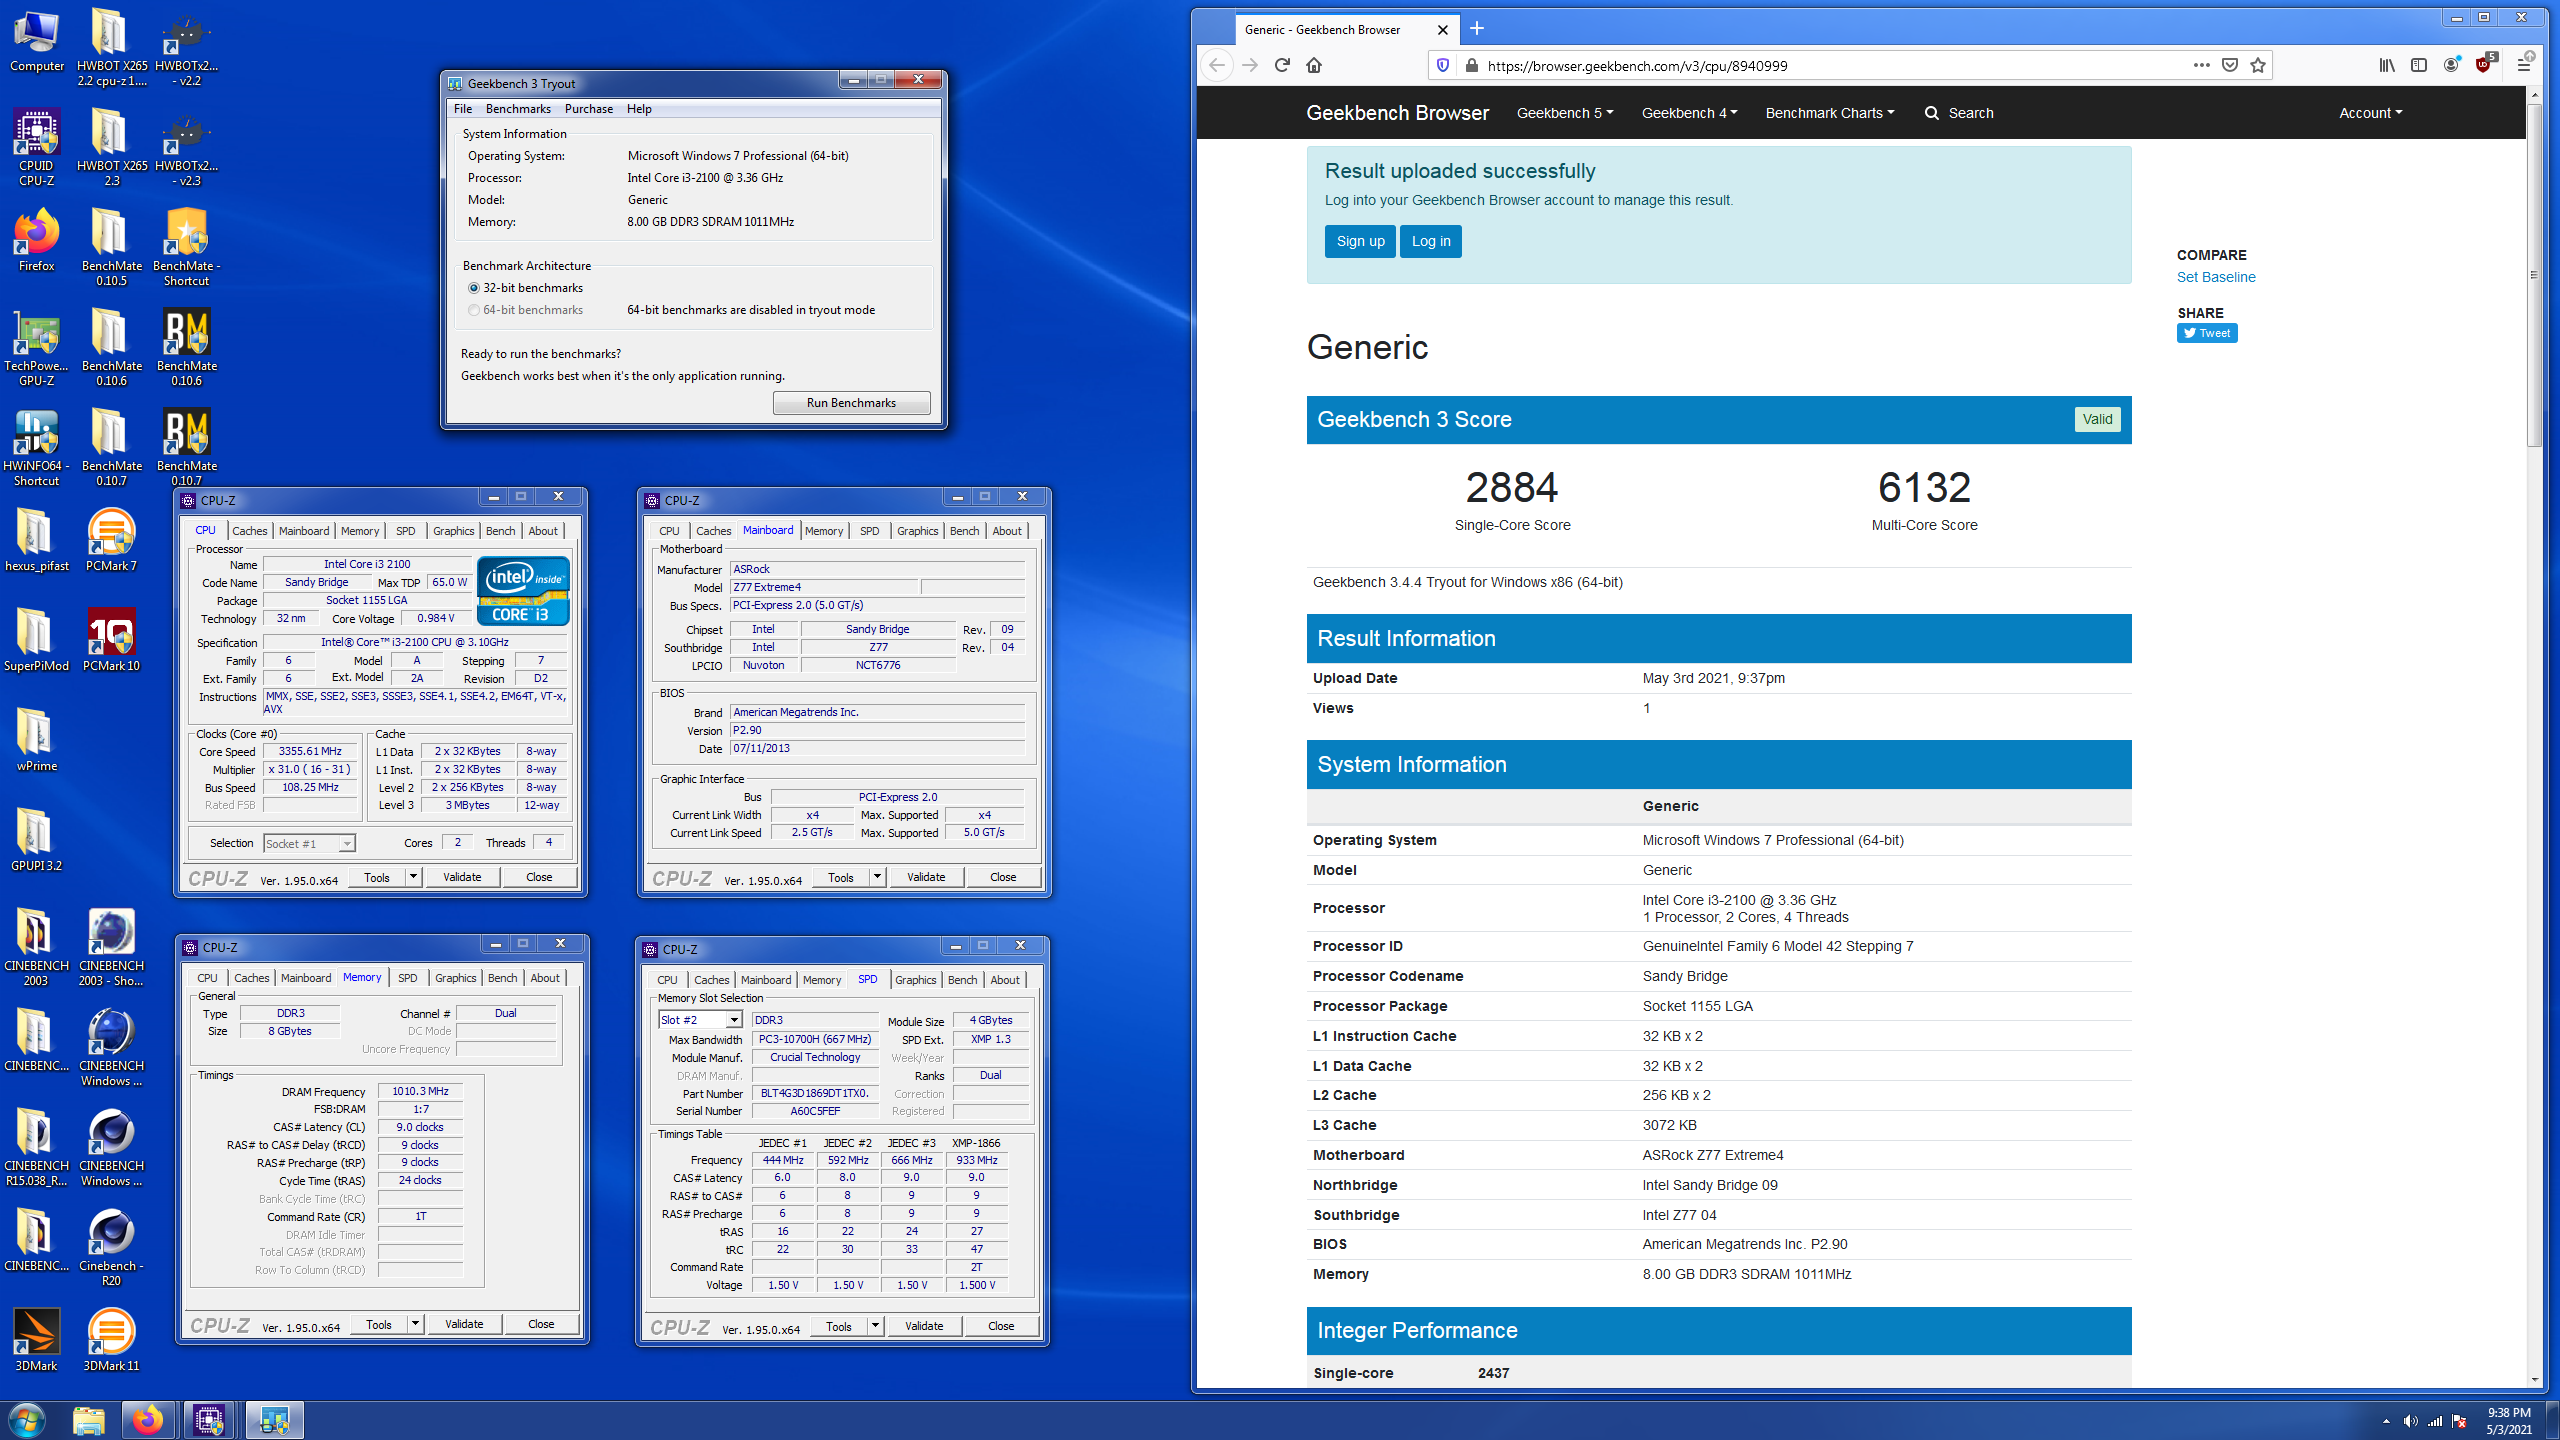Screen dimensions: 2560x1440
Task: Click Log in button
Action: [1431, 241]
